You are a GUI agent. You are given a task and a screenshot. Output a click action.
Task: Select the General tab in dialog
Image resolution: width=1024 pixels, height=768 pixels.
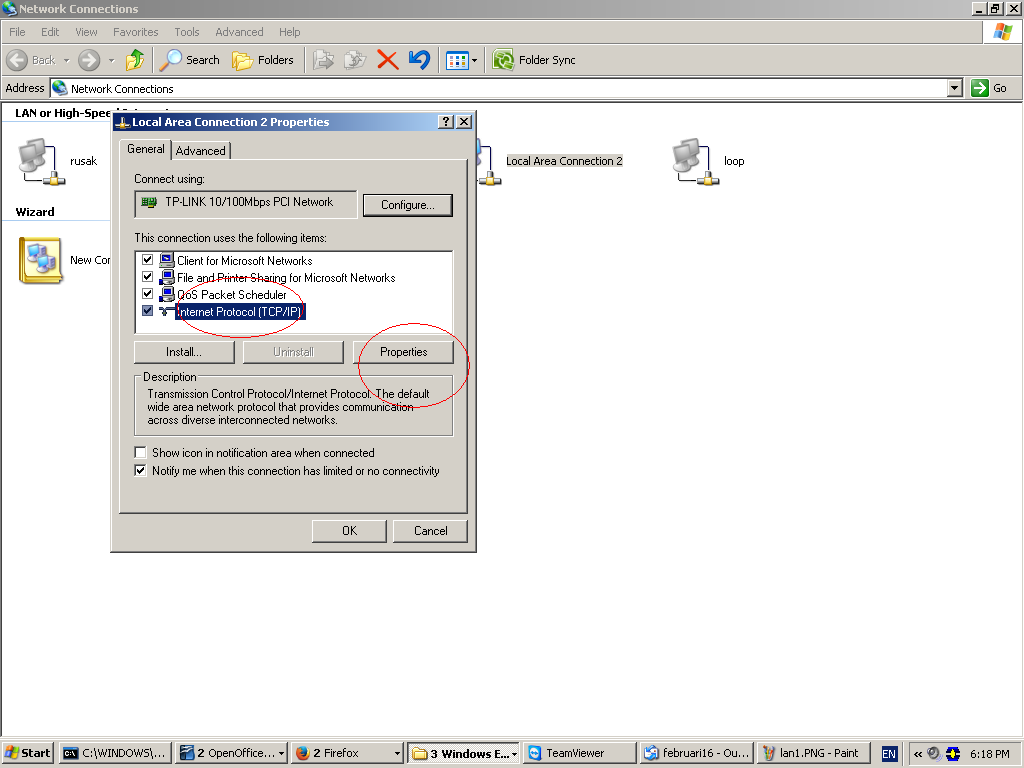146,149
